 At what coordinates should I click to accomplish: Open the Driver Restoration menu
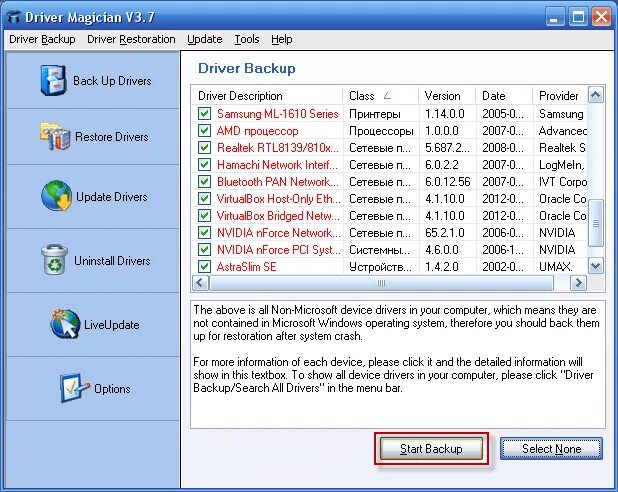click(x=131, y=39)
